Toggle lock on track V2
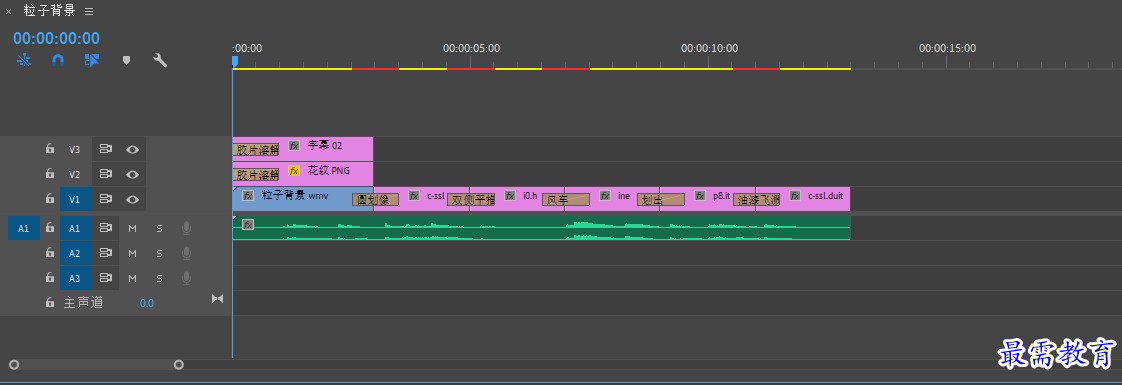 tap(49, 174)
